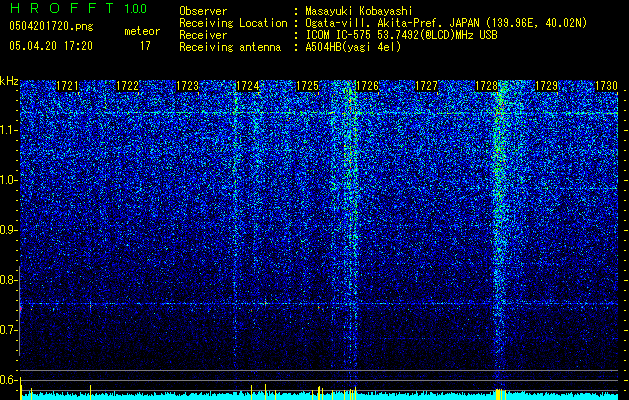Click the 1723 time marker
Viewport: 629px width, 400px height.
(x=187, y=86)
